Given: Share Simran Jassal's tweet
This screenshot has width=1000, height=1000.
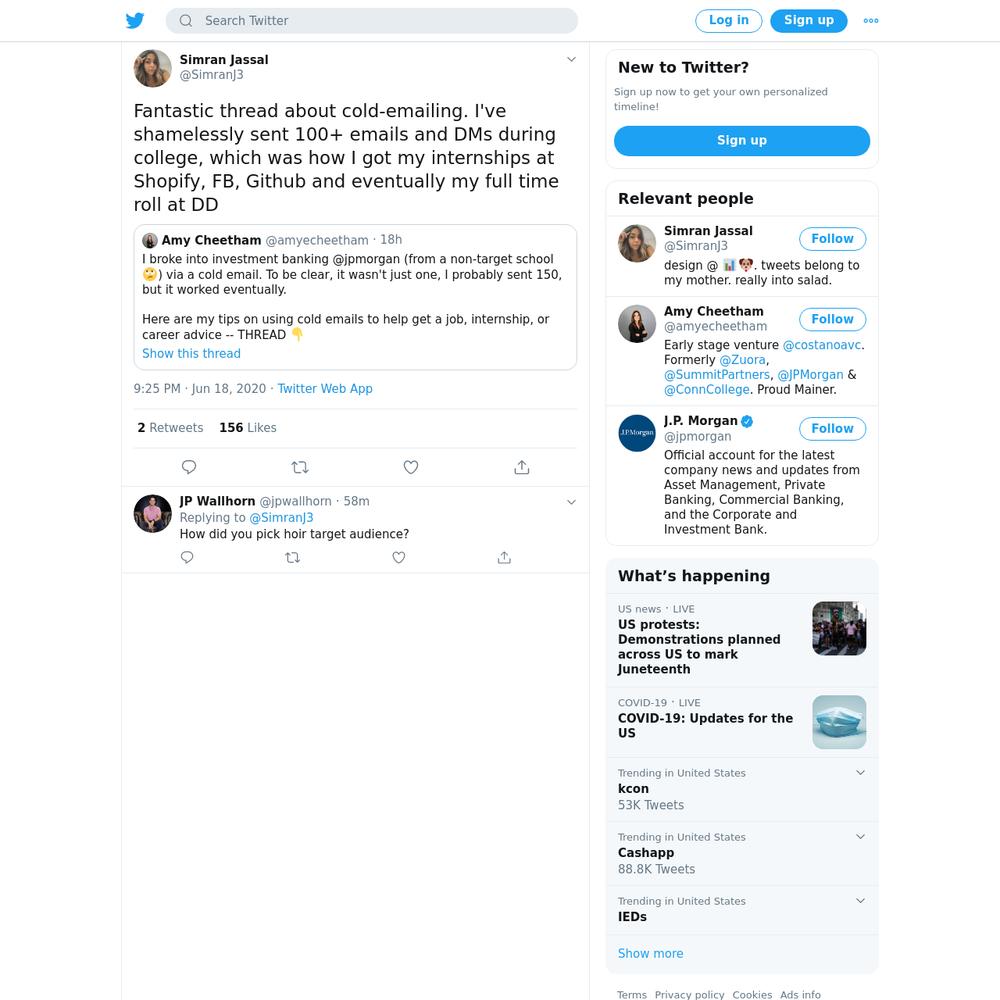Looking at the screenshot, I should tap(522, 467).
